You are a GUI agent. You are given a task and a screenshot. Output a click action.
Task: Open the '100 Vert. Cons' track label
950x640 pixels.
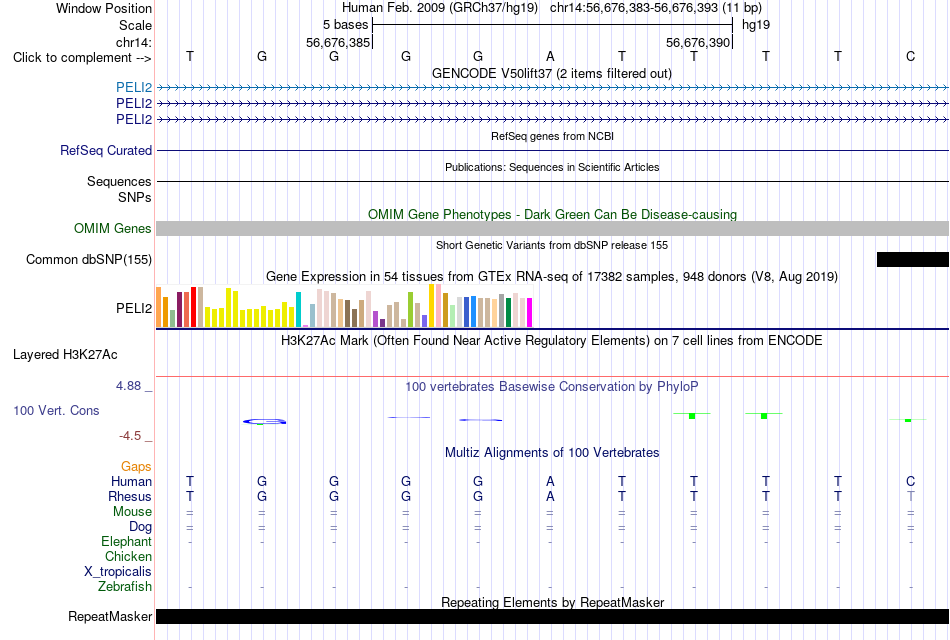[56, 410]
